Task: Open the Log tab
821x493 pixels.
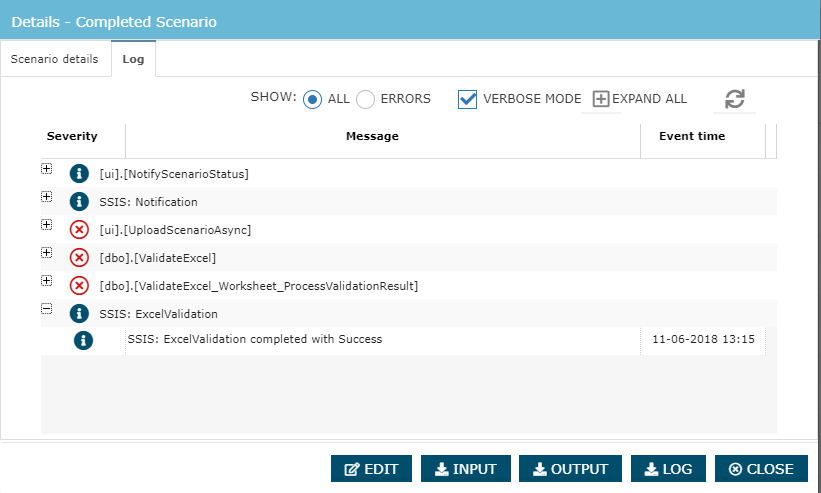Action: tap(133, 60)
